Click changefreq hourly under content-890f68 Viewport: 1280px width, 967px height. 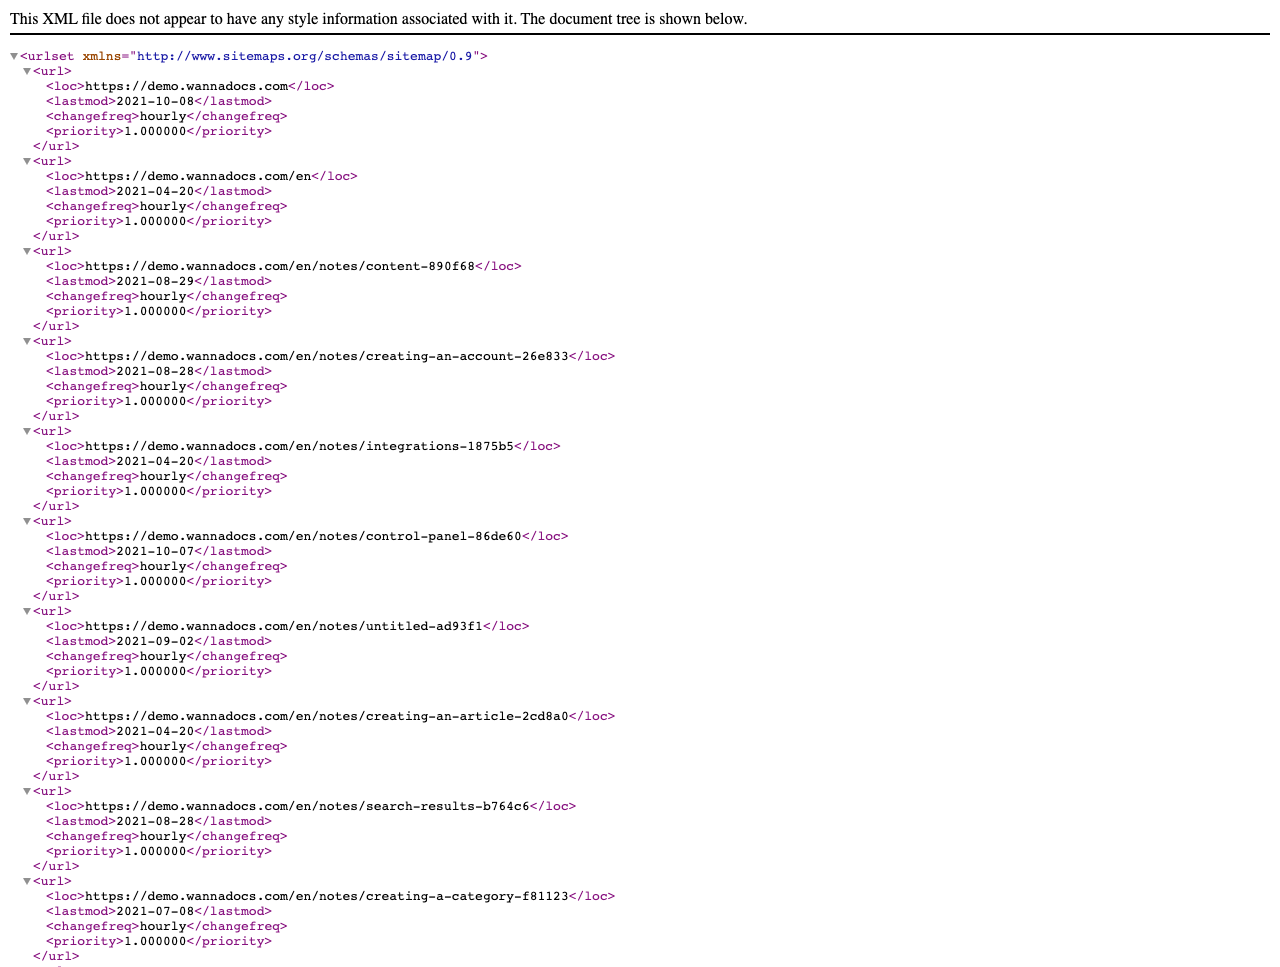click(x=163, y=296)
